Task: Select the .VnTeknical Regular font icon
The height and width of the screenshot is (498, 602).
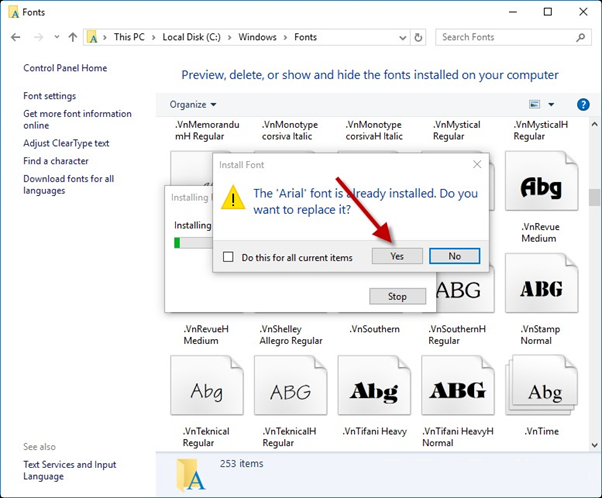Action: [207, 385]
